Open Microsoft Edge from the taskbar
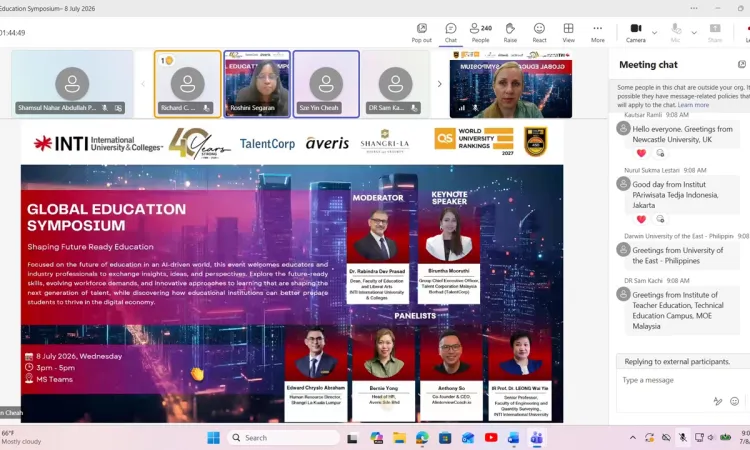Screen dimensions: 750x450 pos(422,438)
